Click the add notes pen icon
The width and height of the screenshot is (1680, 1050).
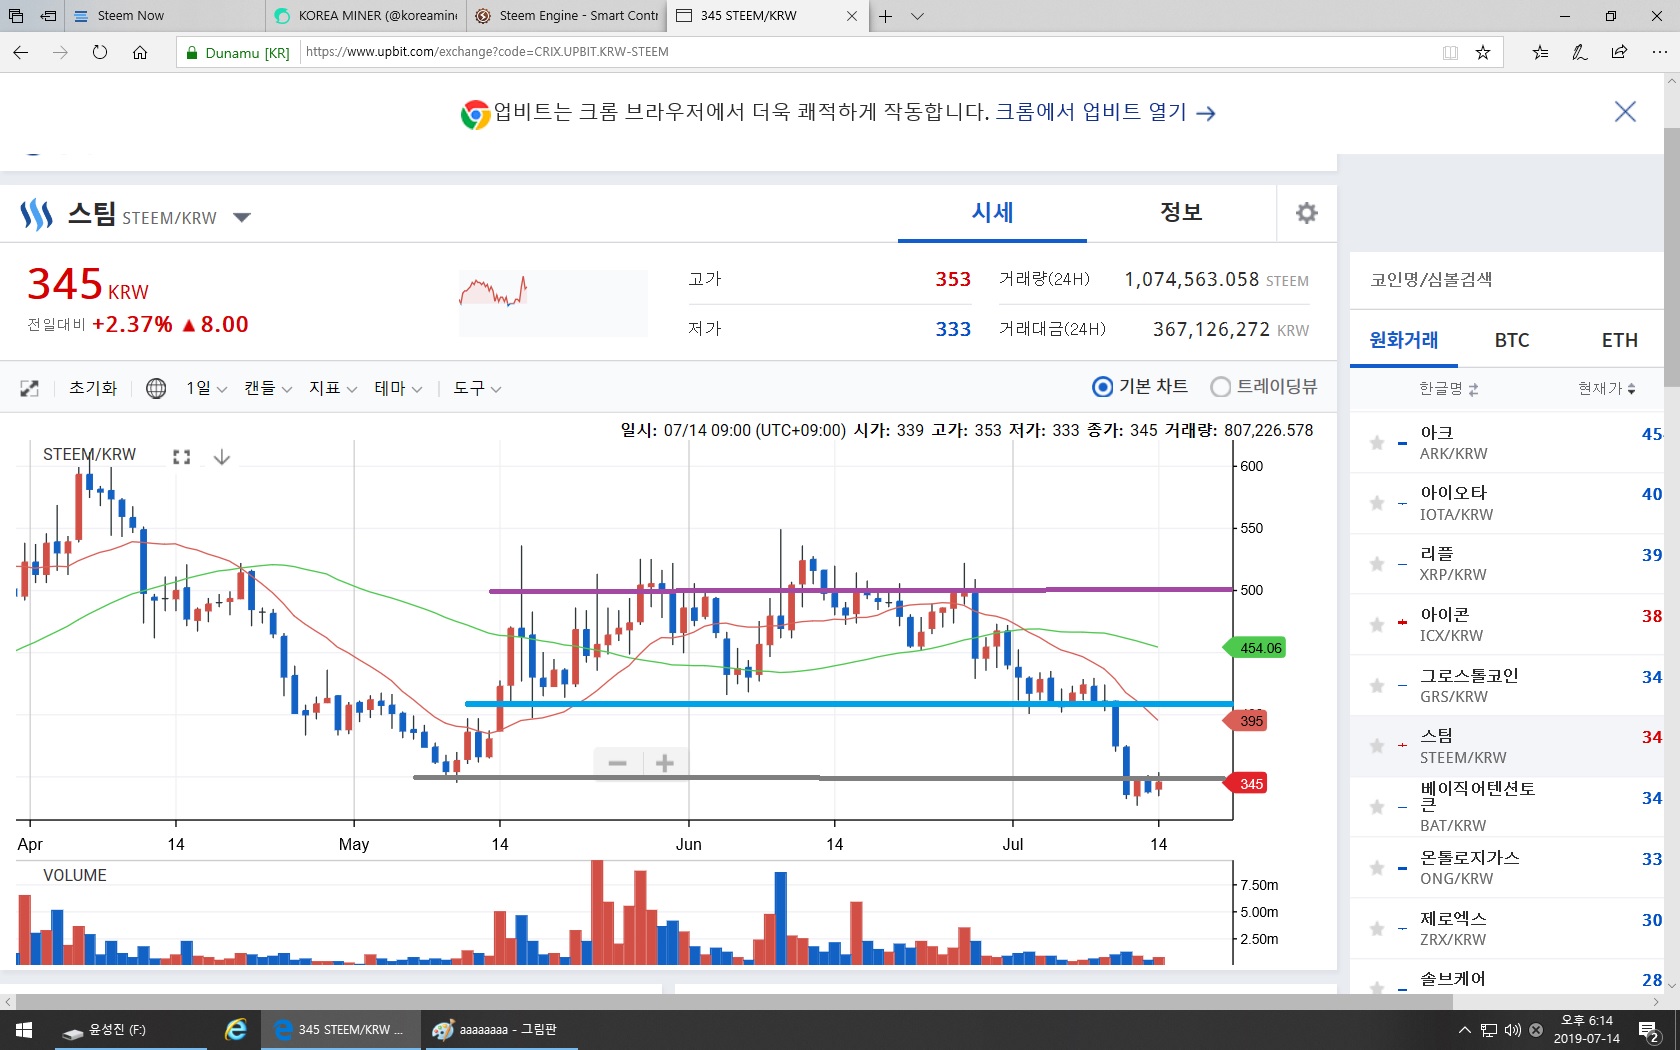pos(1580,52)
